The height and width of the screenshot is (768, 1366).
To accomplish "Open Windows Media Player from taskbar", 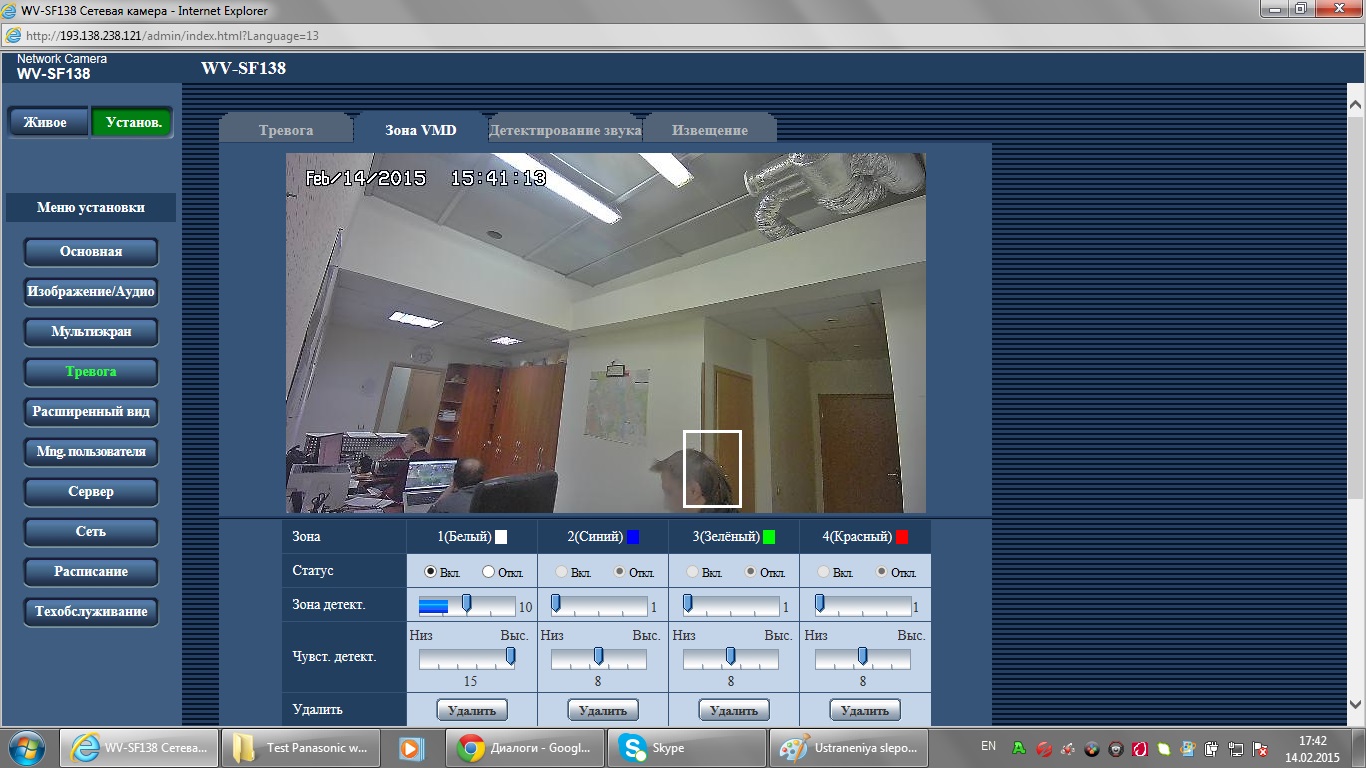I will pyautogui.click(x=410, y=747).
